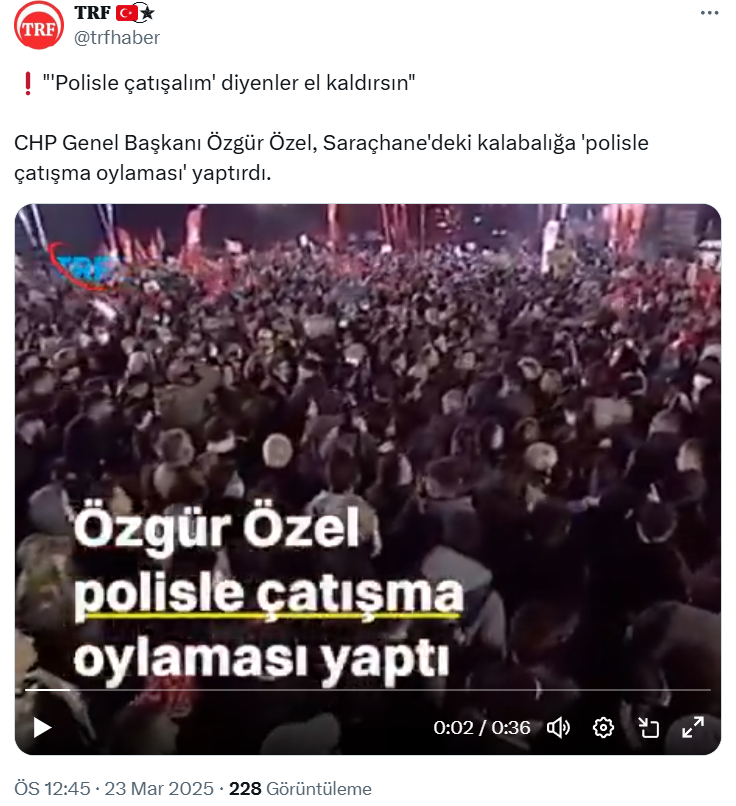Image resolution: width=736 pixels, height=806 pixels.
Task: Click the red exclamation mark emoji
Action: 28,83
